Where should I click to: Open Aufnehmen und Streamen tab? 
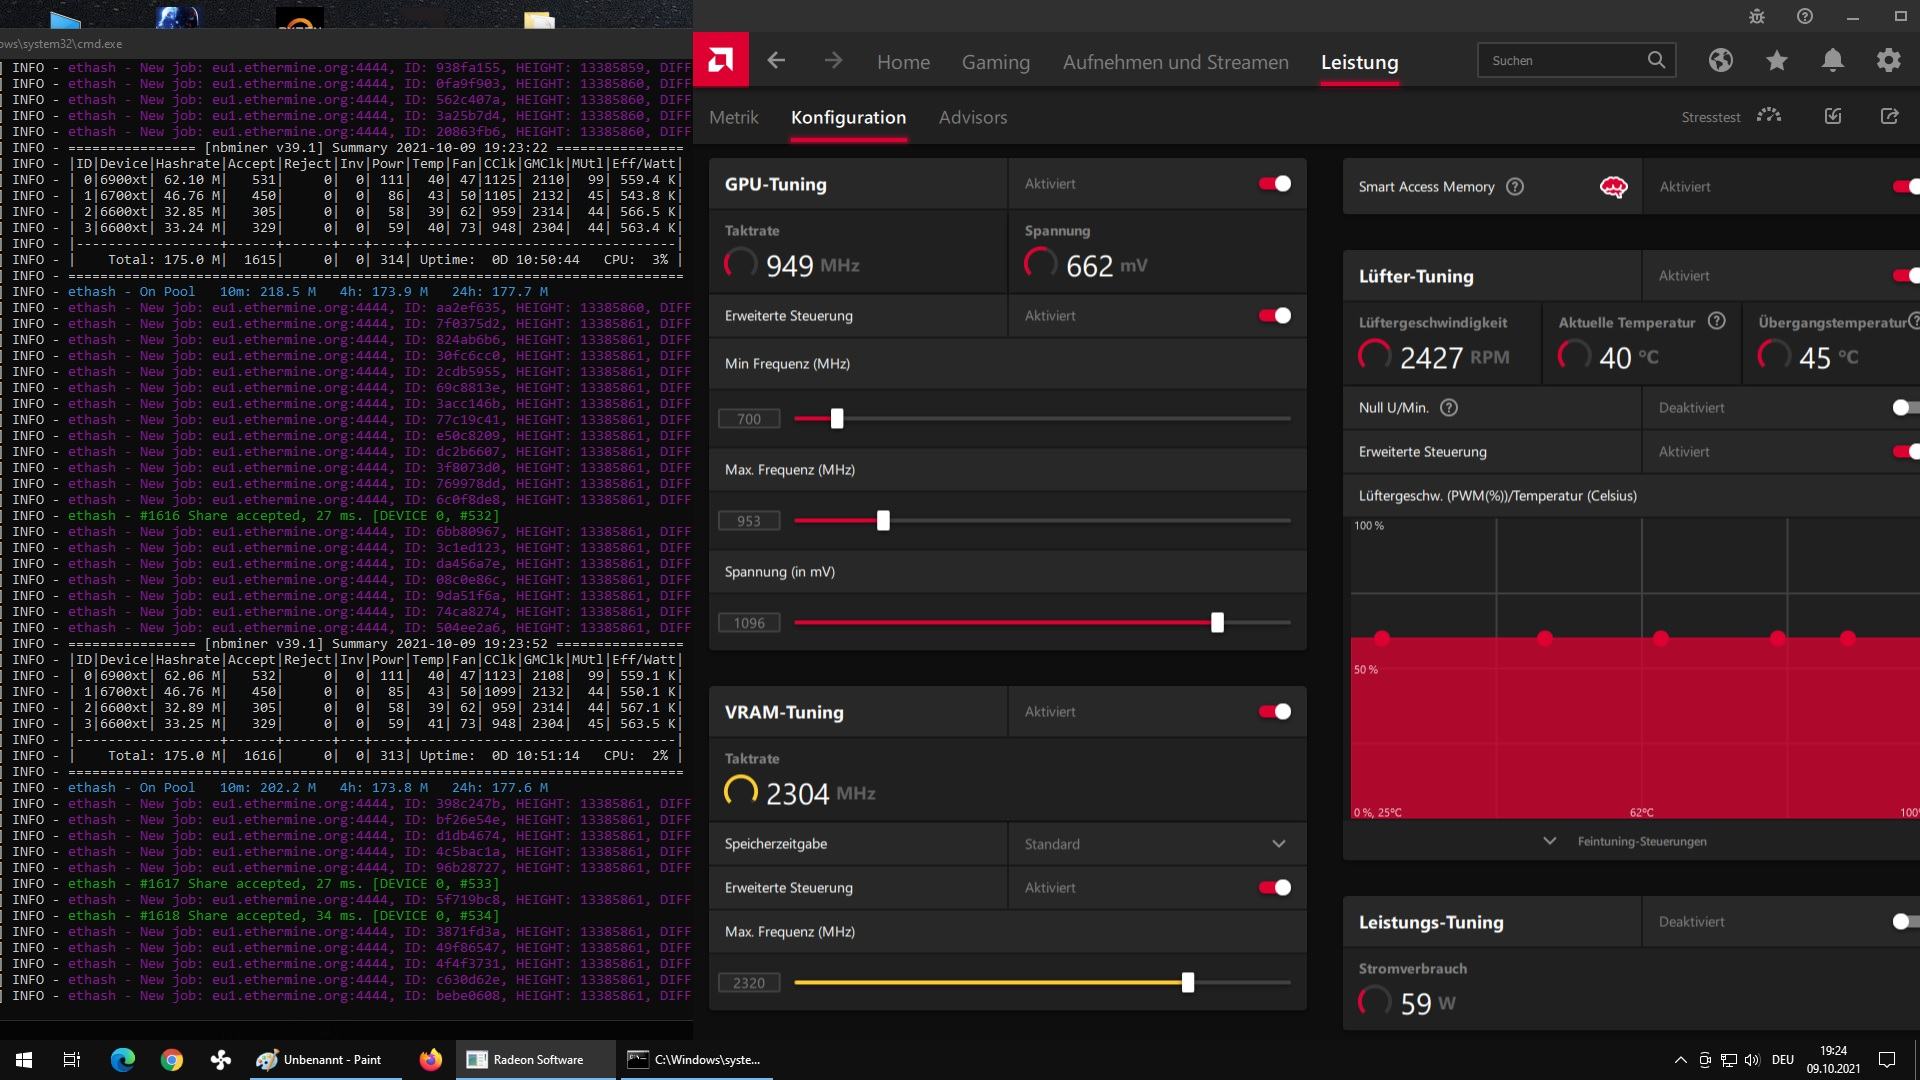[x=1175, y=62]
